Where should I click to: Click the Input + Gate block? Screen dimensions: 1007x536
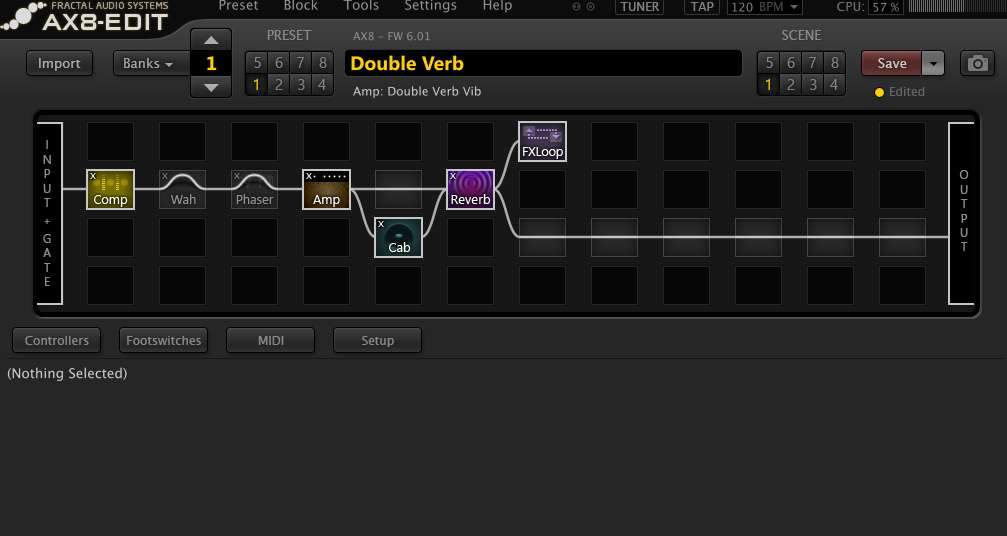coord(48,213)
